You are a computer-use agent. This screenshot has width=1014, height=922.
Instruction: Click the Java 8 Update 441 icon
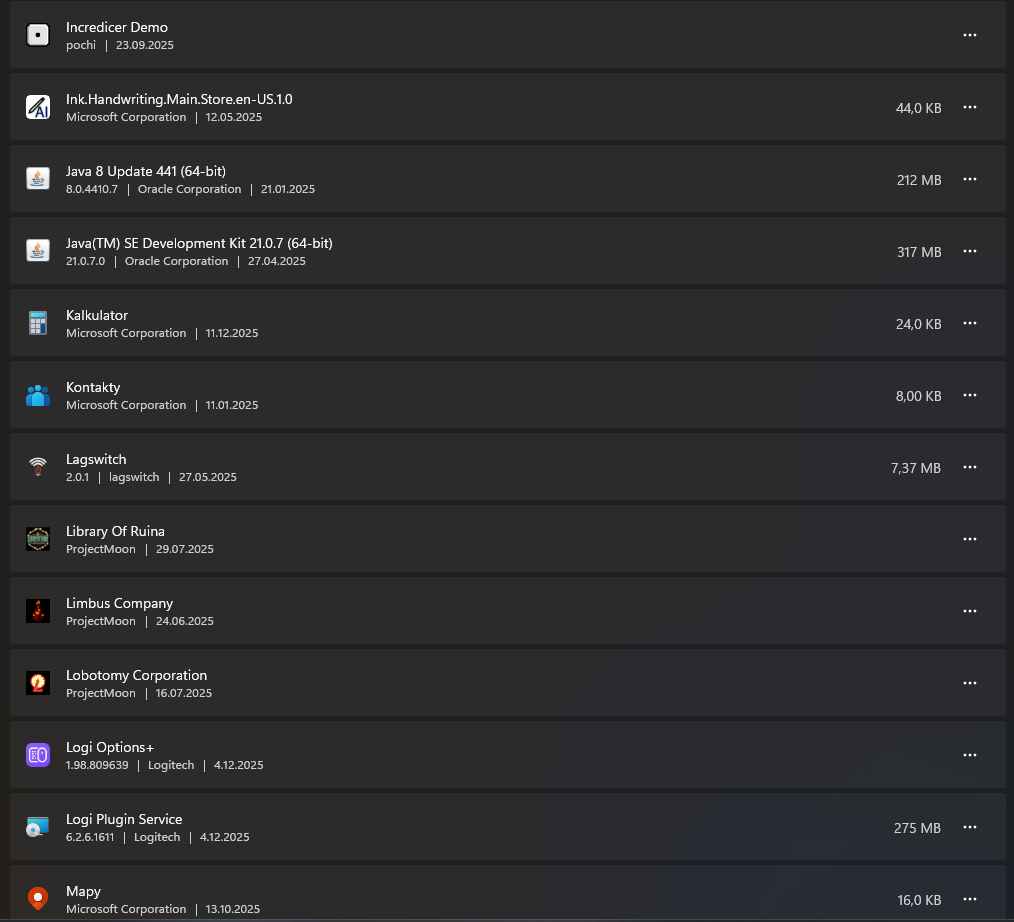[x=38, y=179]
